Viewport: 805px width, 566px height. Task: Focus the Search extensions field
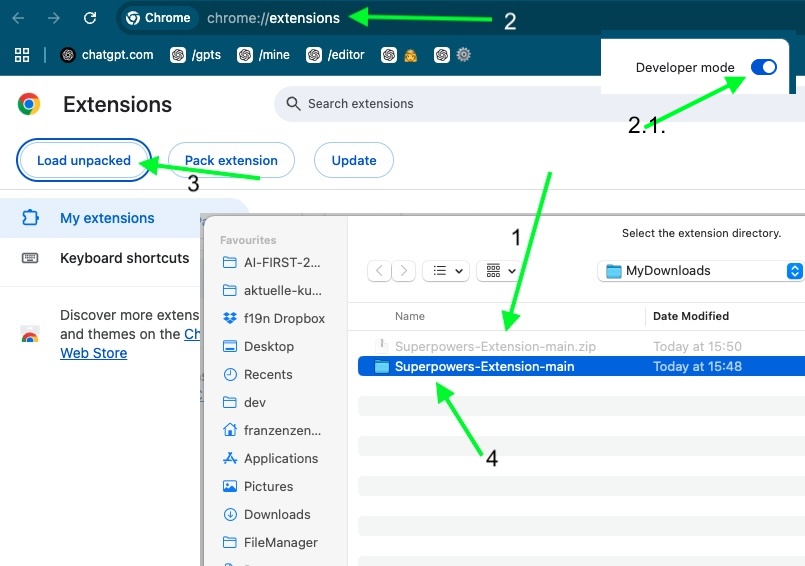(x=539, y=104)
